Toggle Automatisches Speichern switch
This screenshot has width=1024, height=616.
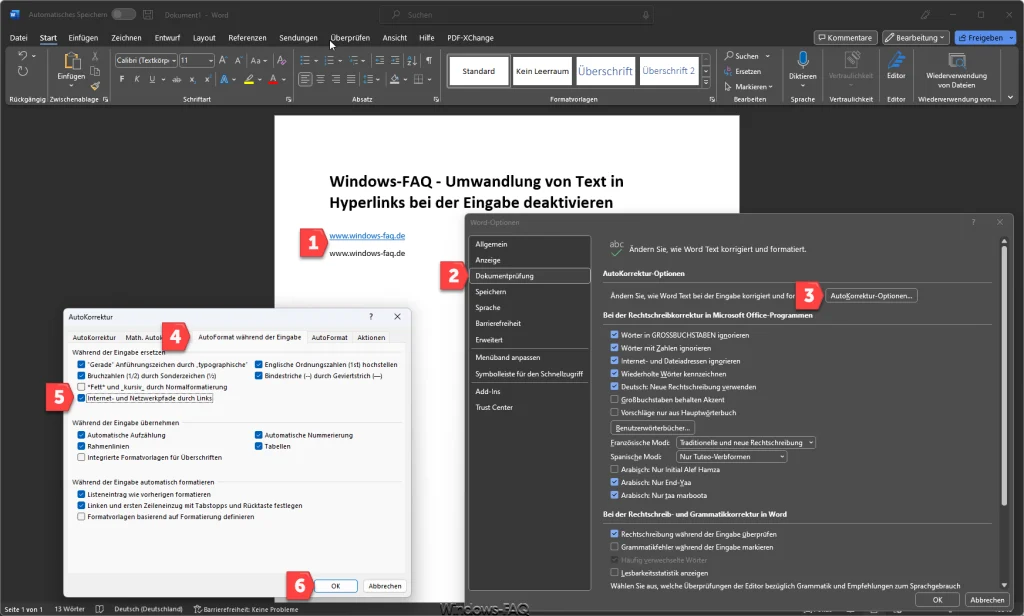[123, 14]
